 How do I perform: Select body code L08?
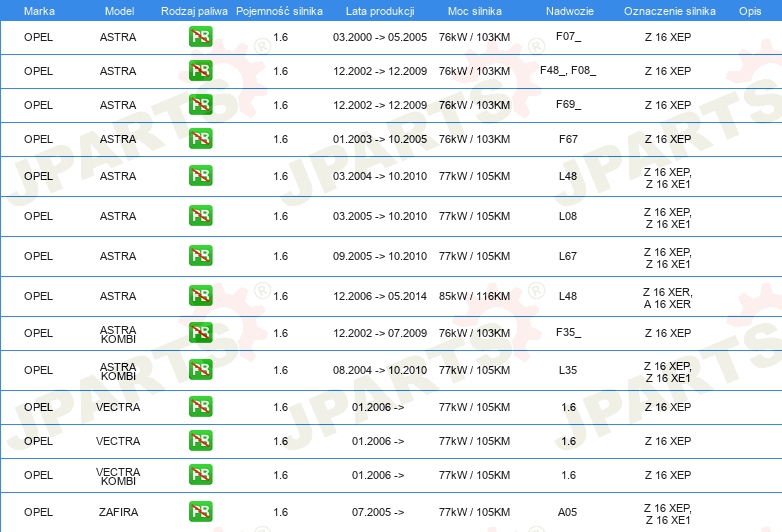[568, 216]
